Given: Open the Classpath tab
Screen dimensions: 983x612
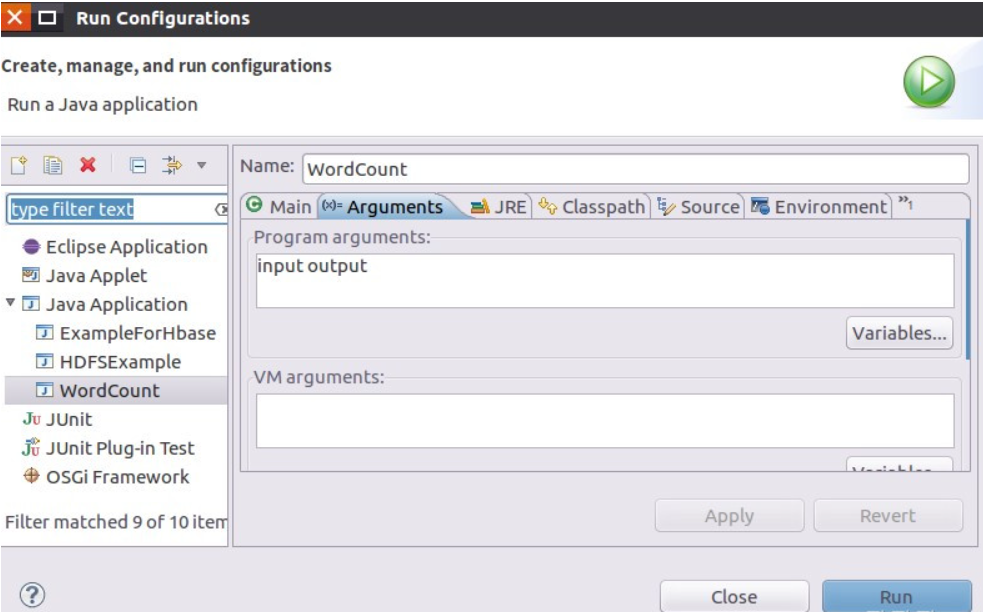Looking at the screenshot, I should coord(592,207).
